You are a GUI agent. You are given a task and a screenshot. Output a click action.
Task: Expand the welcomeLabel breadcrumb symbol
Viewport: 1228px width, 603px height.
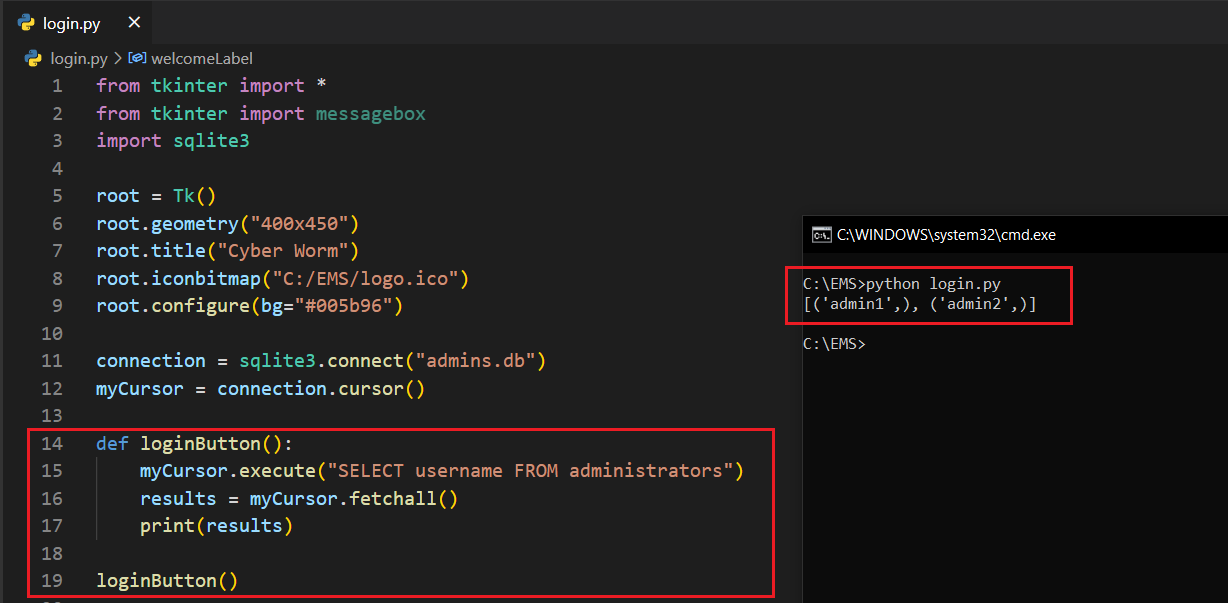[201, 58]
